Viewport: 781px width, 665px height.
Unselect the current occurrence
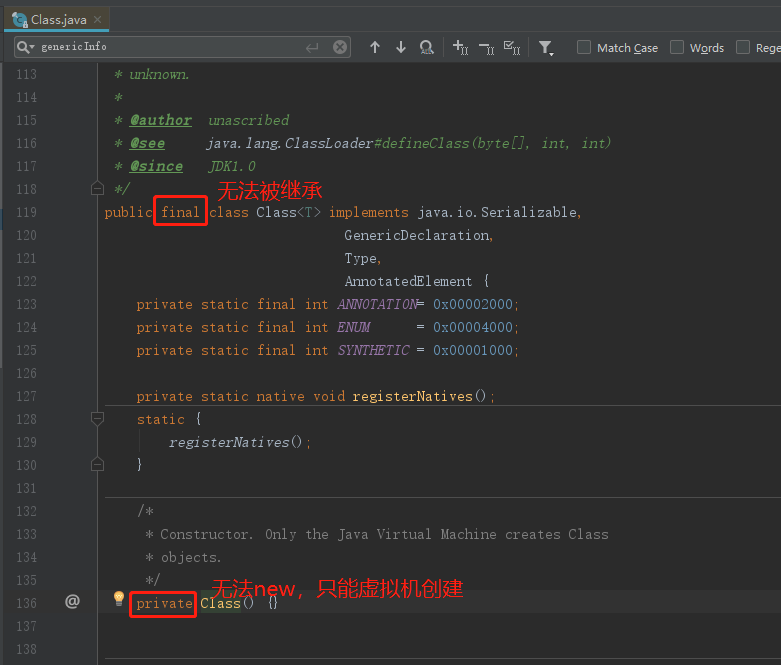[x=486, y=47]
